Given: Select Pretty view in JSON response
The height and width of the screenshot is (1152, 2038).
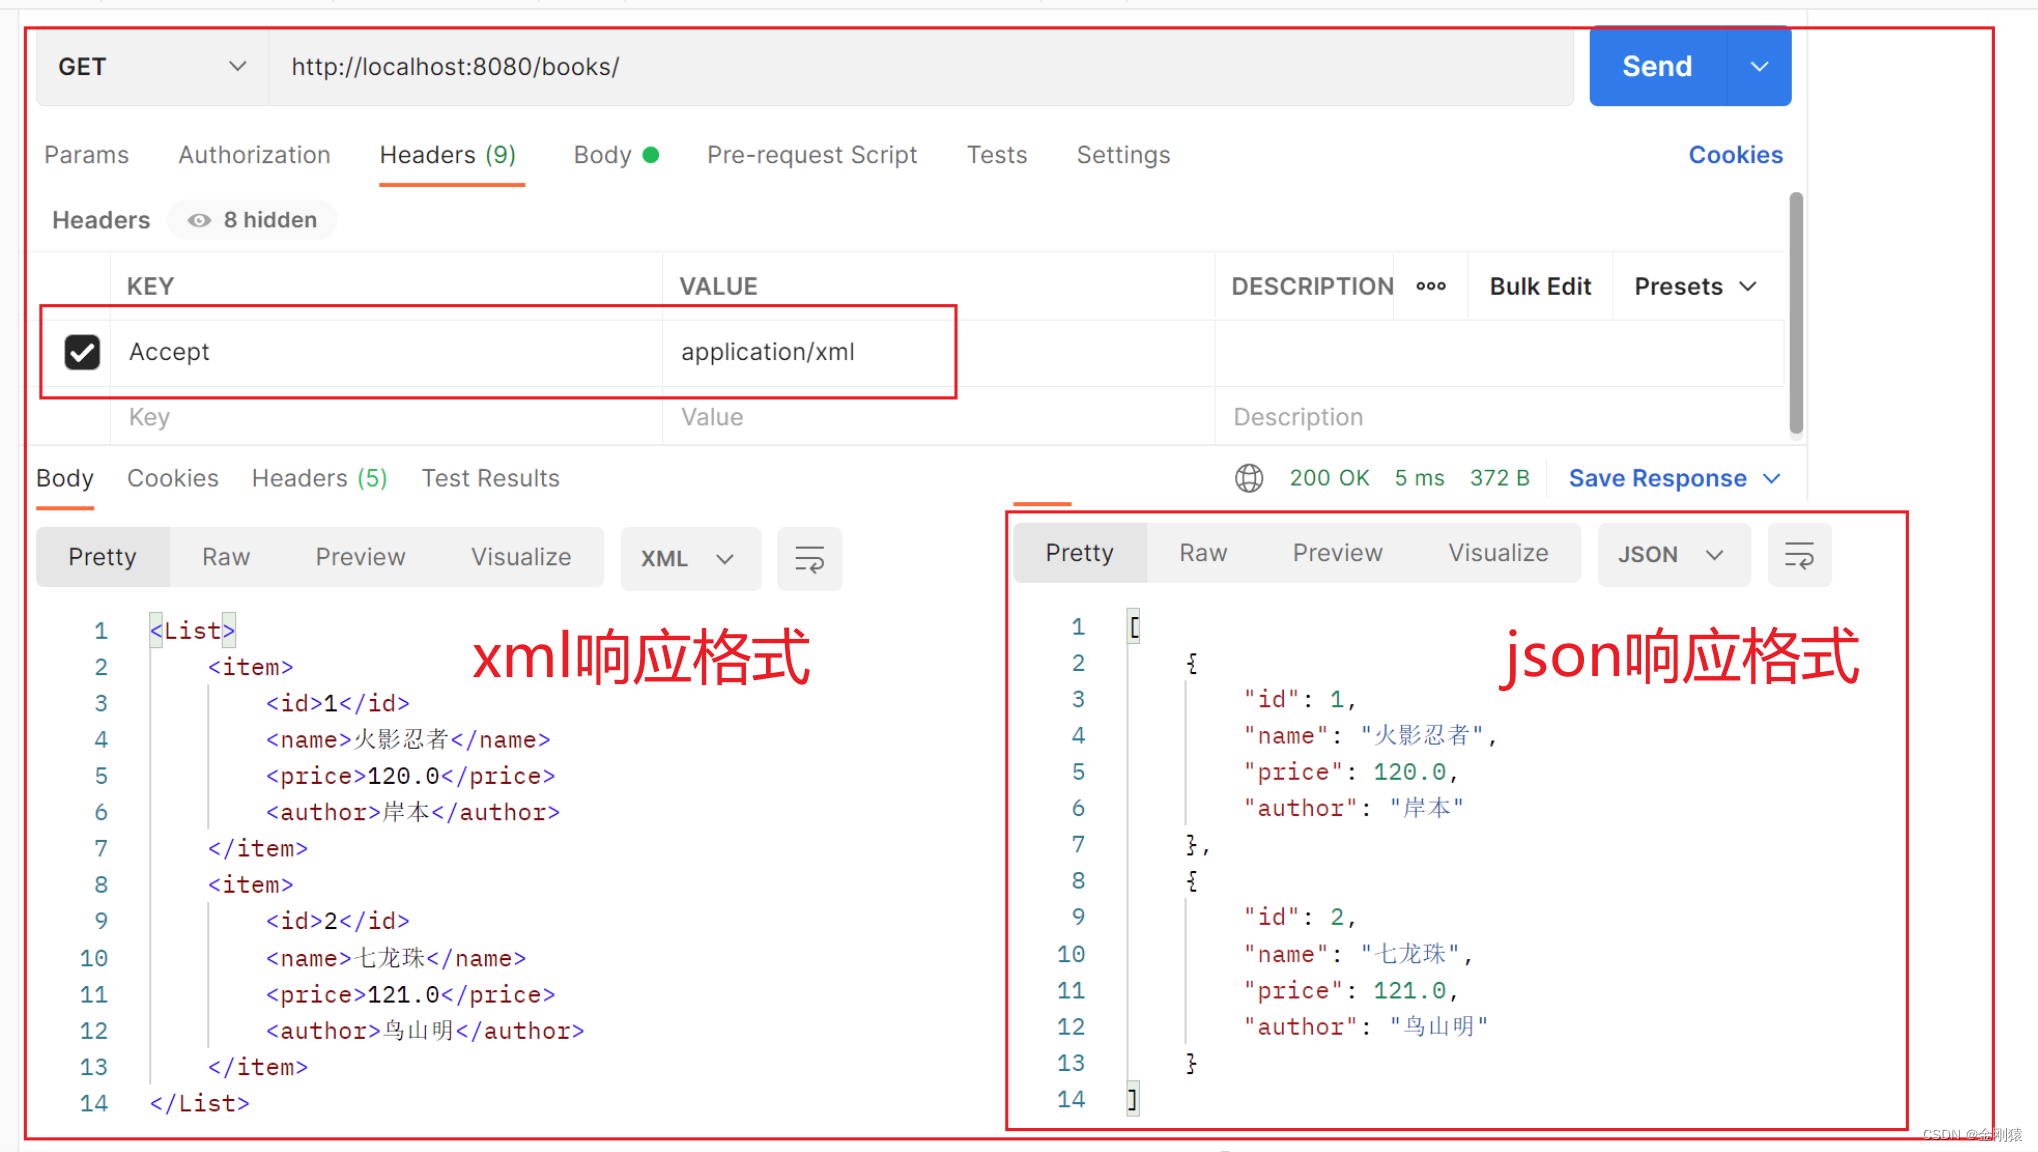Looking at the screenshot, I should 1079,553.
